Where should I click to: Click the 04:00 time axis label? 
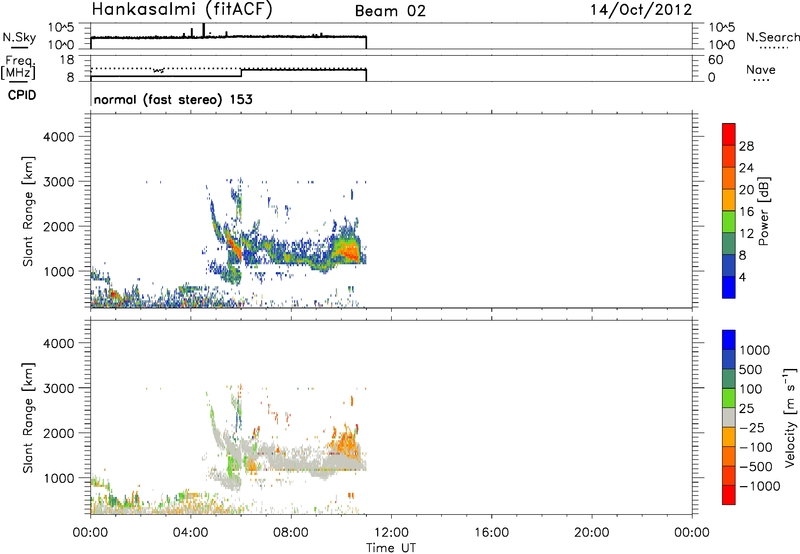191,533
